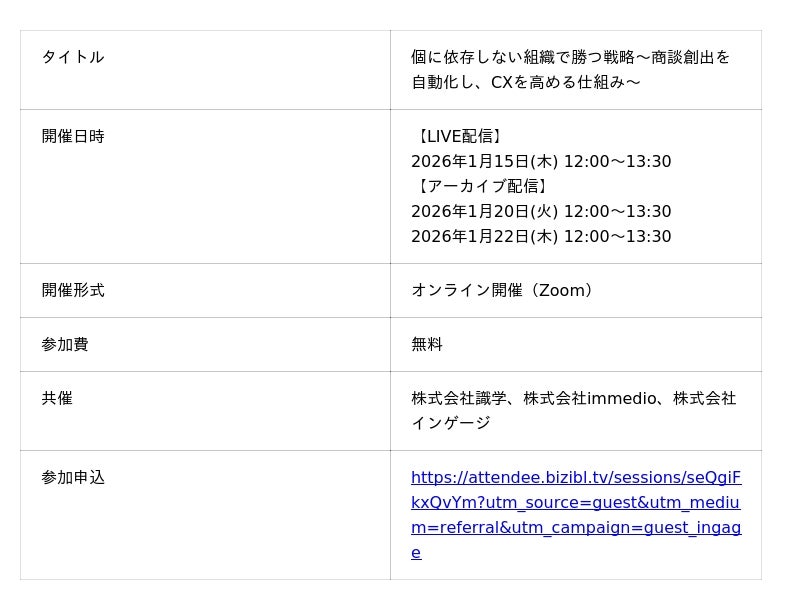
Task: Click the 株式会社識学 co-host name
Action: pyautogui.click(x=458, y=398)
